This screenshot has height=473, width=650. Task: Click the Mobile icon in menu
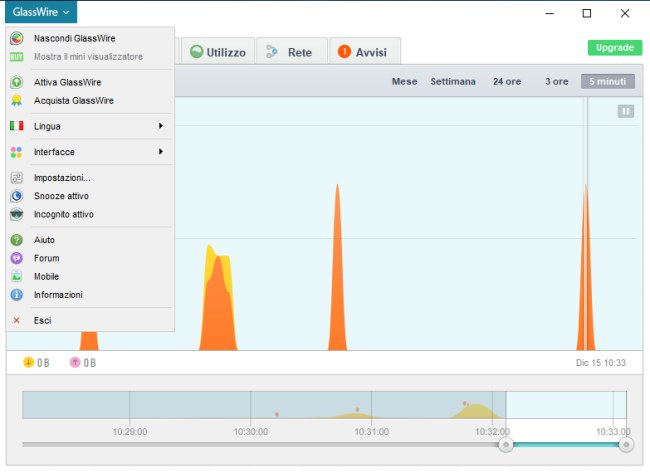17,276
